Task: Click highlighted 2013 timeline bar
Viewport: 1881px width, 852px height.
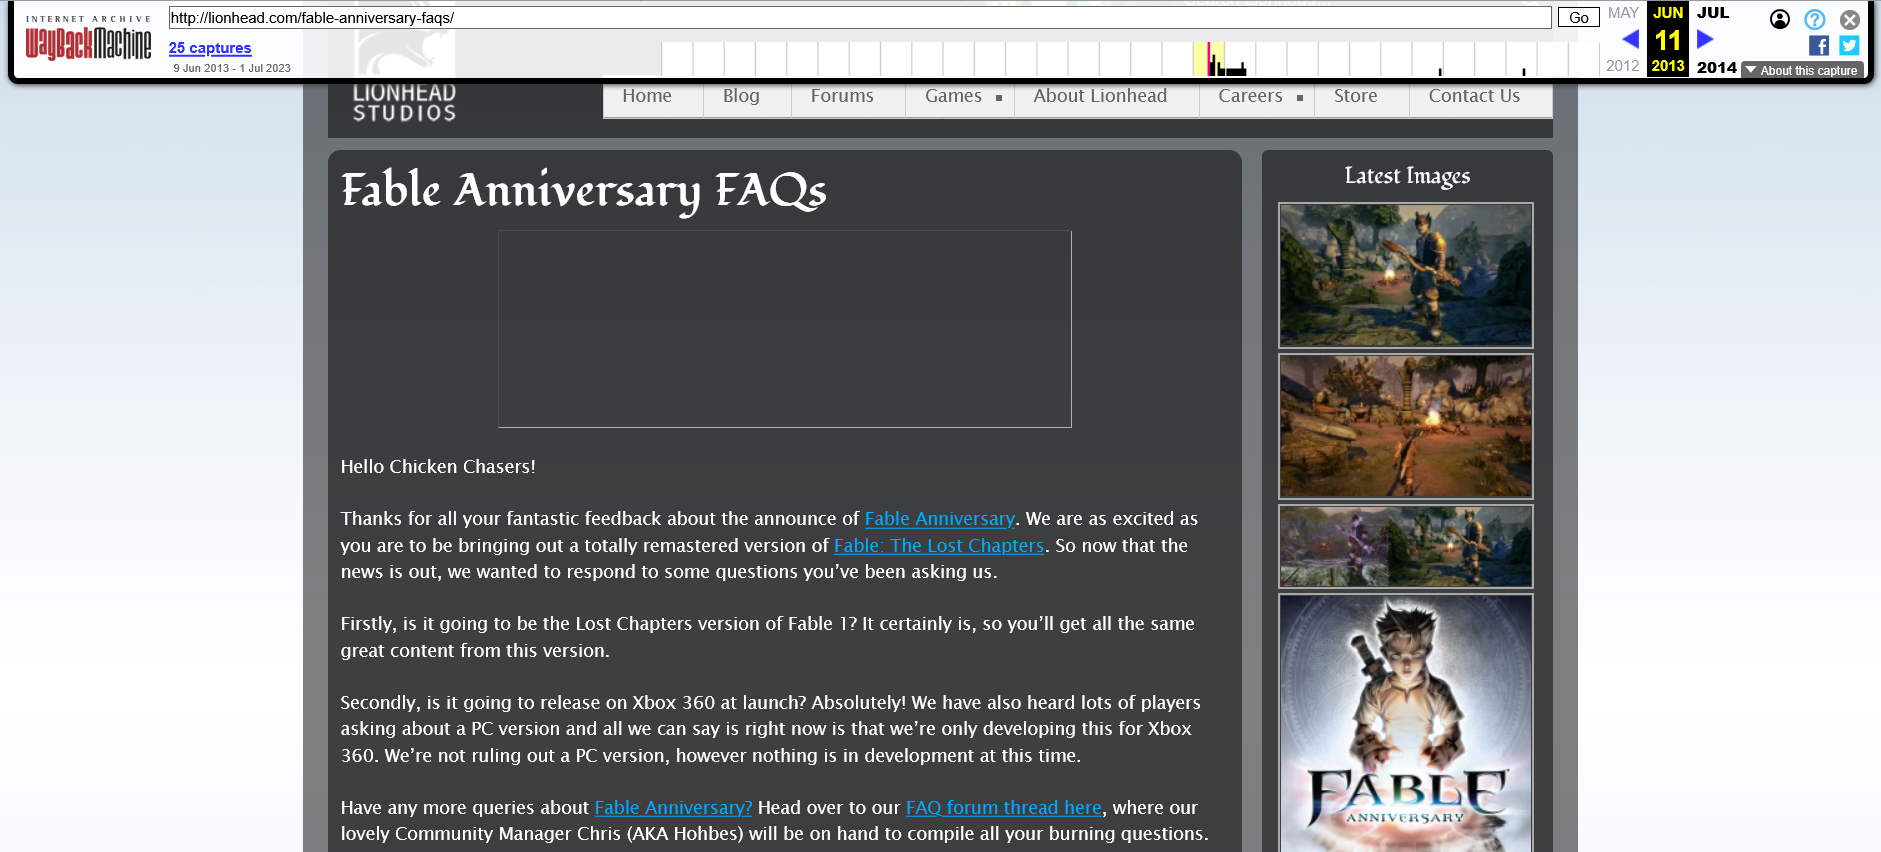Action: coord(1209,59)
